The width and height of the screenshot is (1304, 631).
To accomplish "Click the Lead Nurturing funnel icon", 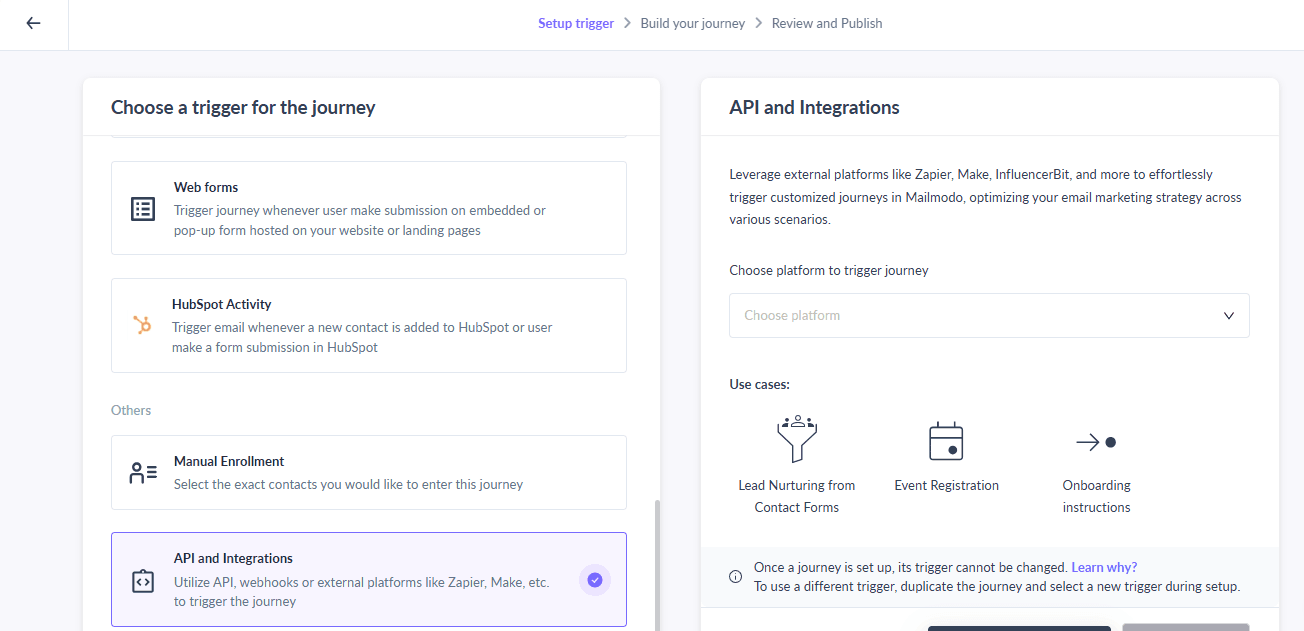I will 796,440.
